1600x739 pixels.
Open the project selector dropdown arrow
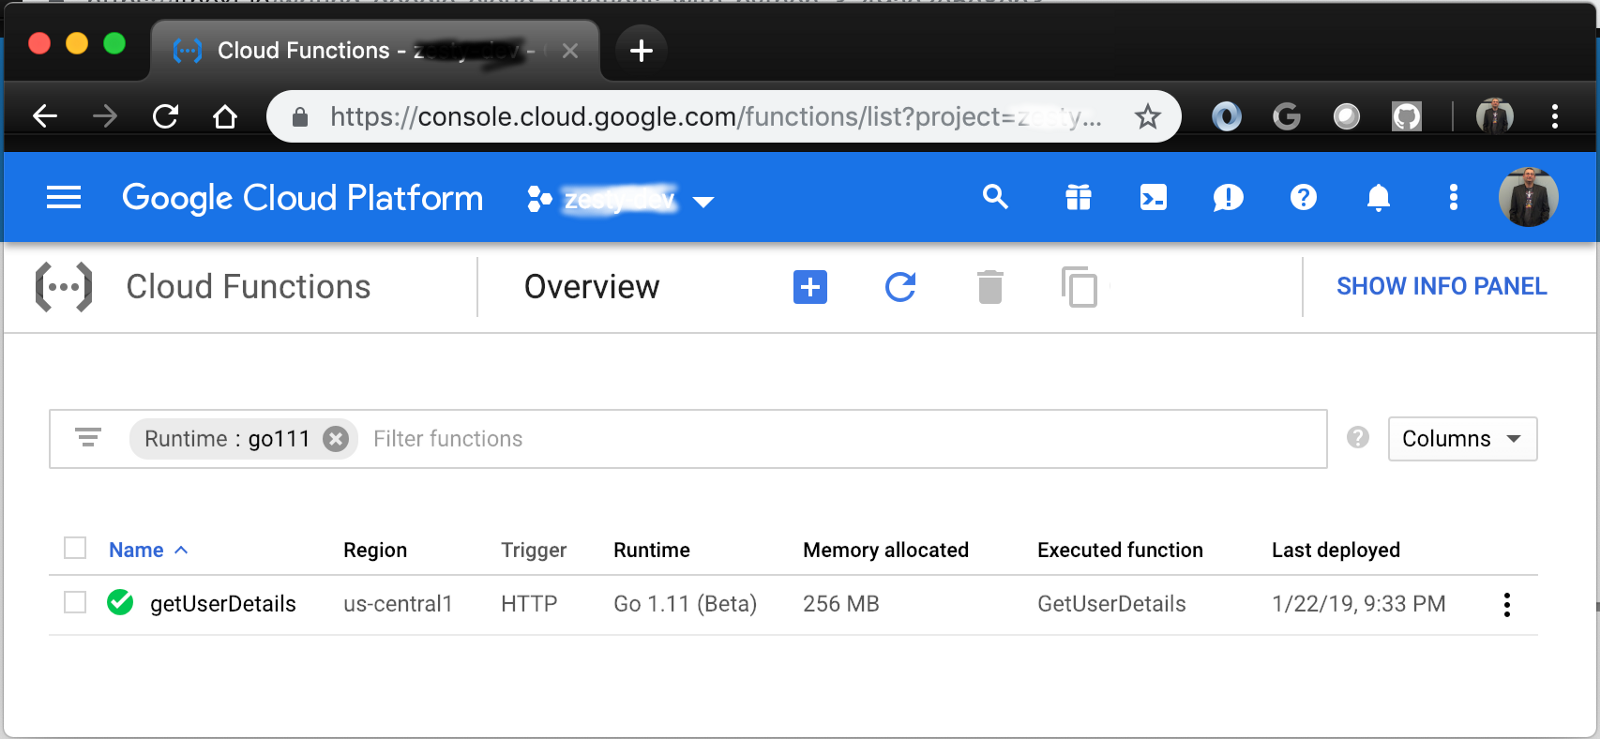point(703,202)
